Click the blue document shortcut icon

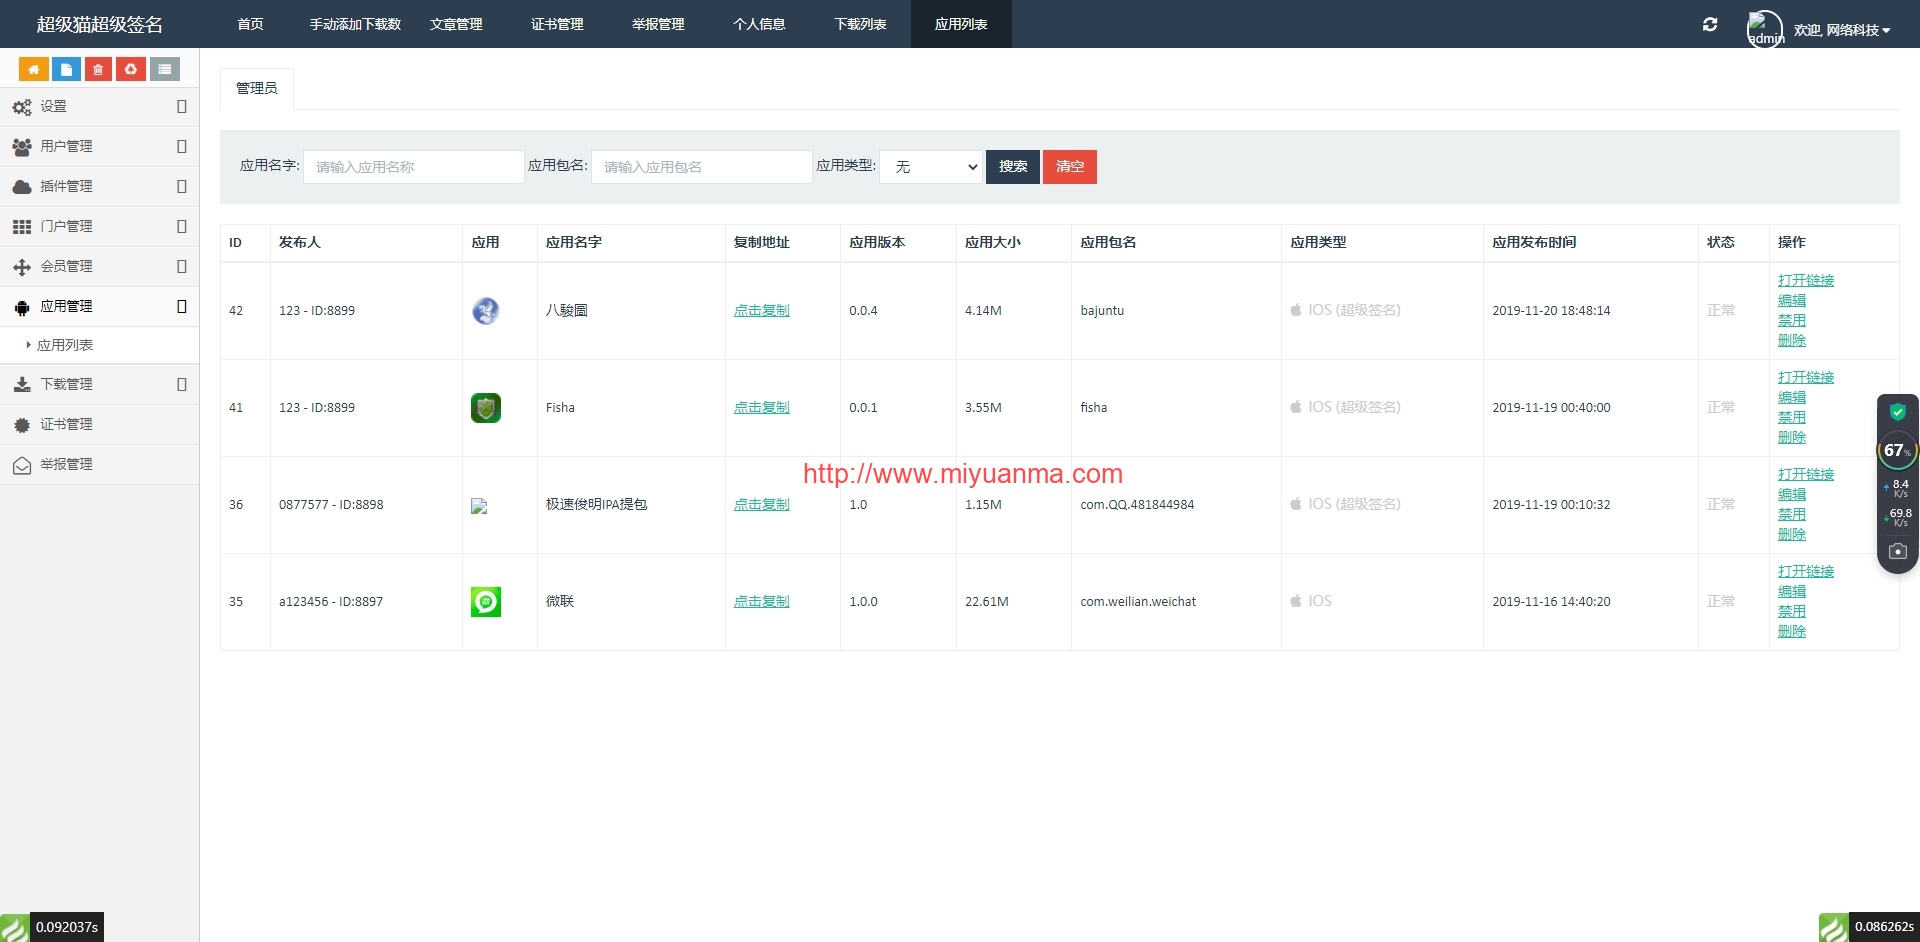[x=66, y=69]
